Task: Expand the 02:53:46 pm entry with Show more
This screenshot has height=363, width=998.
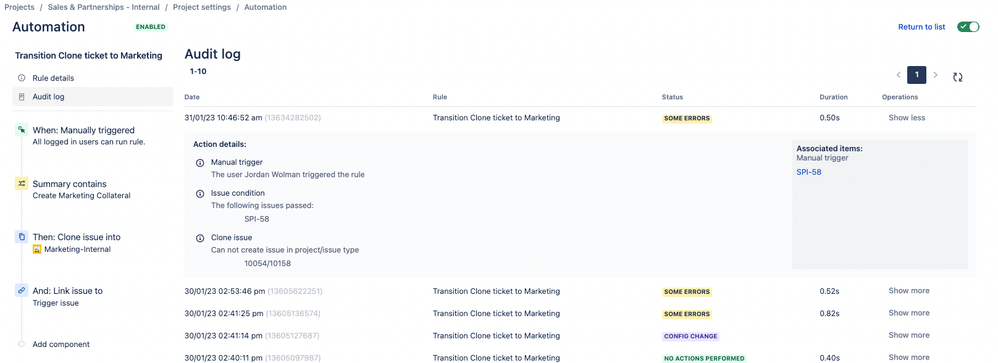Action: click(909, 291)
